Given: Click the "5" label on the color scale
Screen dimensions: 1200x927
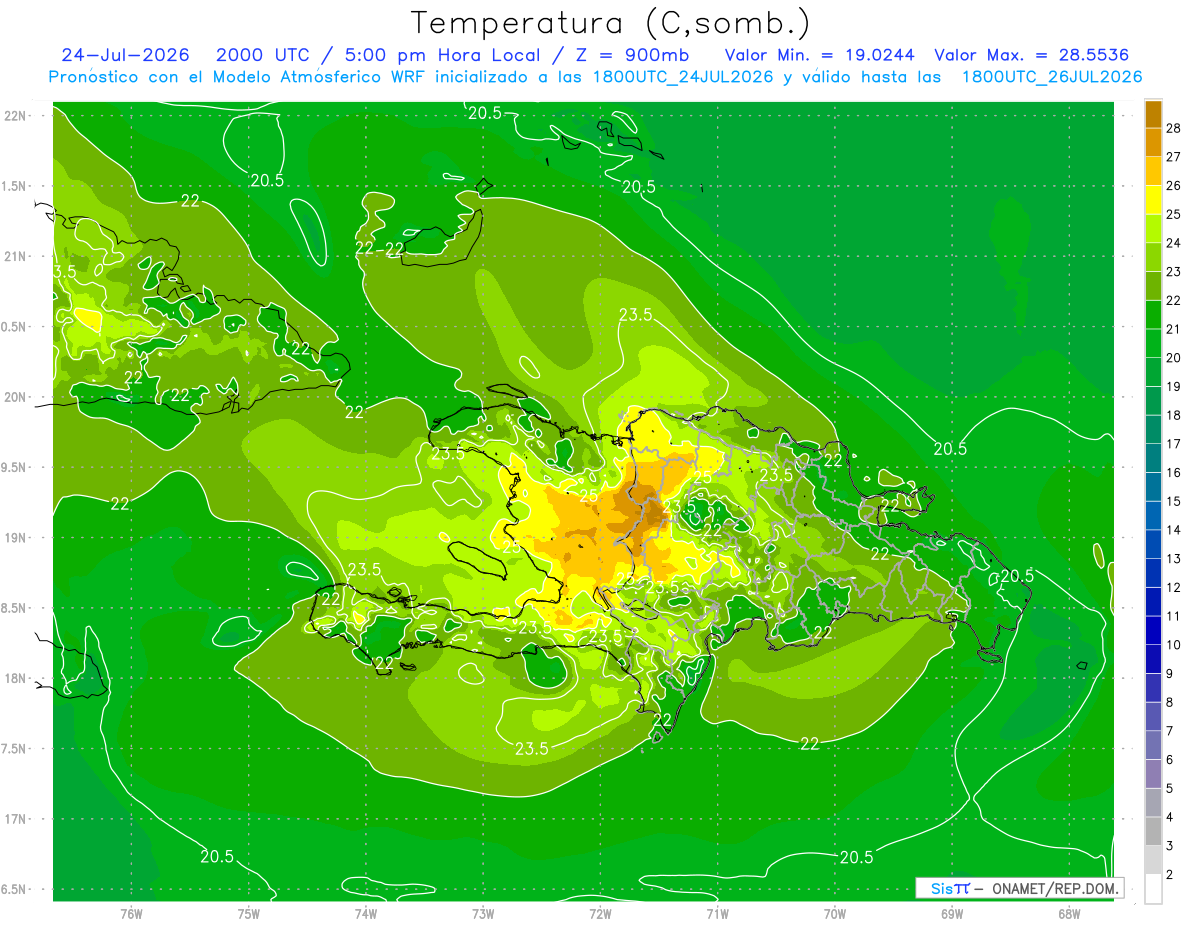Looking at the screenshot, I should pyautogui.click(x=1170, y=789).
